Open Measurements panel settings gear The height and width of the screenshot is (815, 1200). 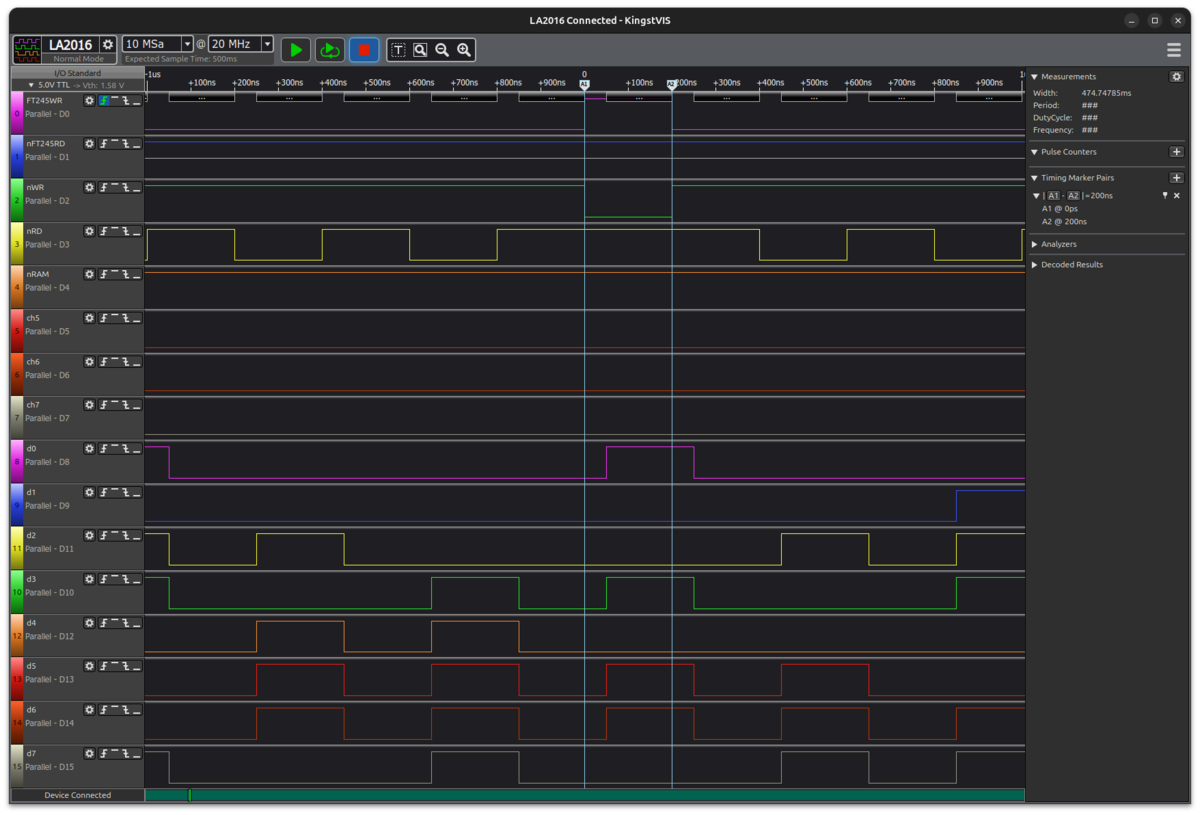coord(1176,76)
